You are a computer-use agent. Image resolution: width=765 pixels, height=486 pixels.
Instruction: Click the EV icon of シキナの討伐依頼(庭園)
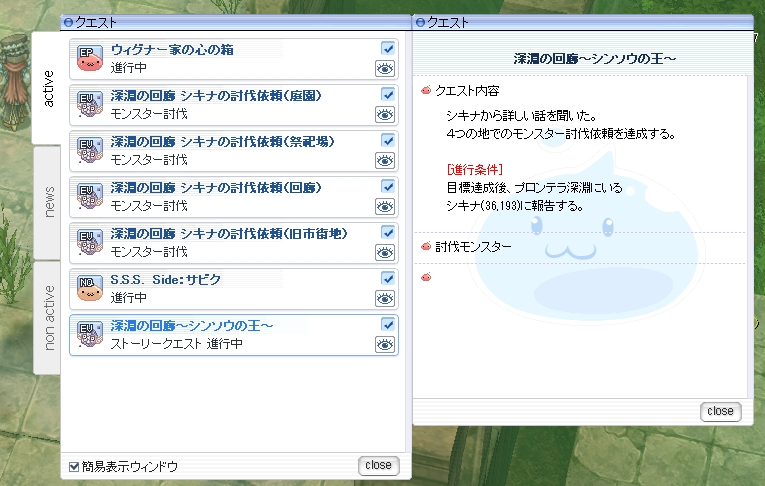point(90,104)
